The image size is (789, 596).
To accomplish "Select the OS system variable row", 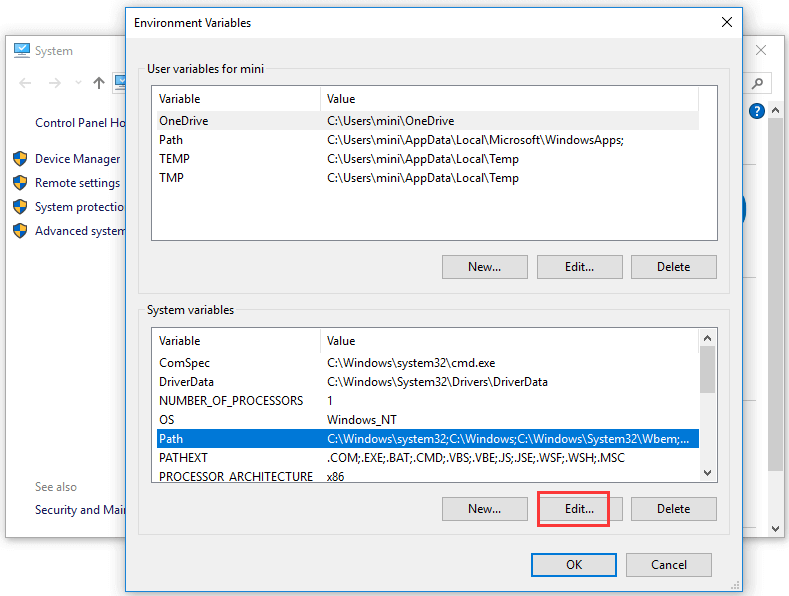I will 428,420.
